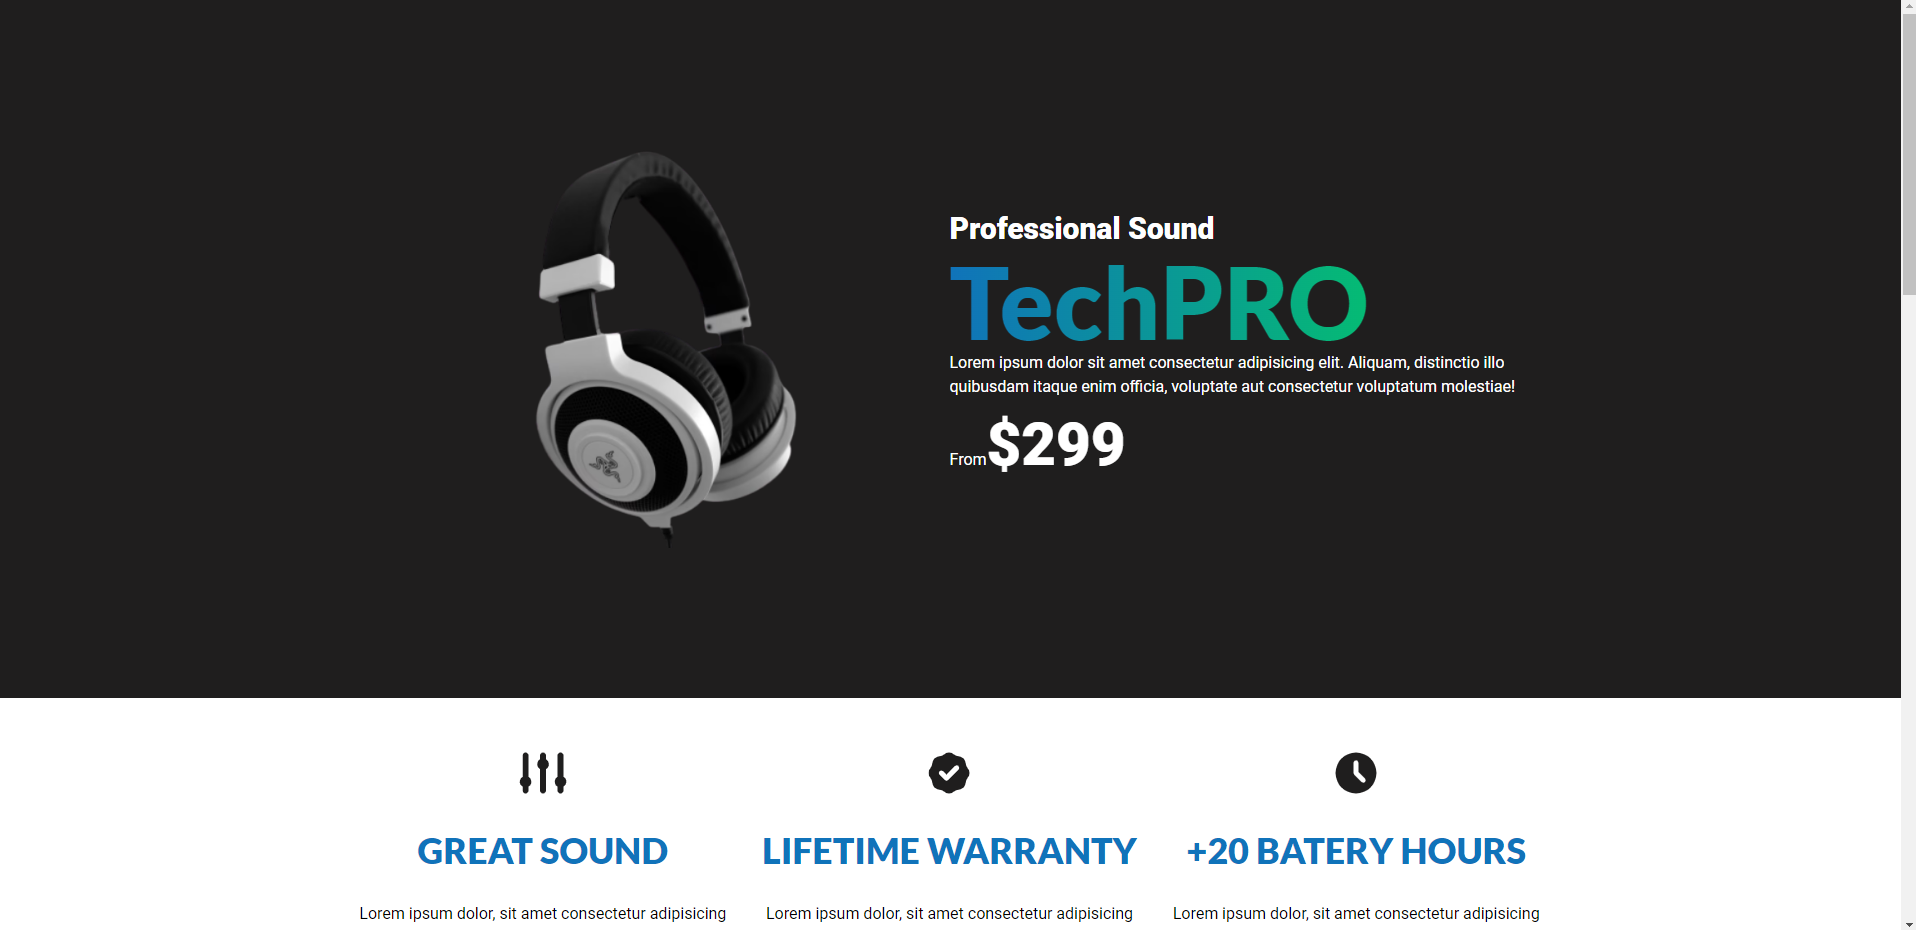
Task: Click the checkmark badge warranty icon
Action: pos(949,773)
